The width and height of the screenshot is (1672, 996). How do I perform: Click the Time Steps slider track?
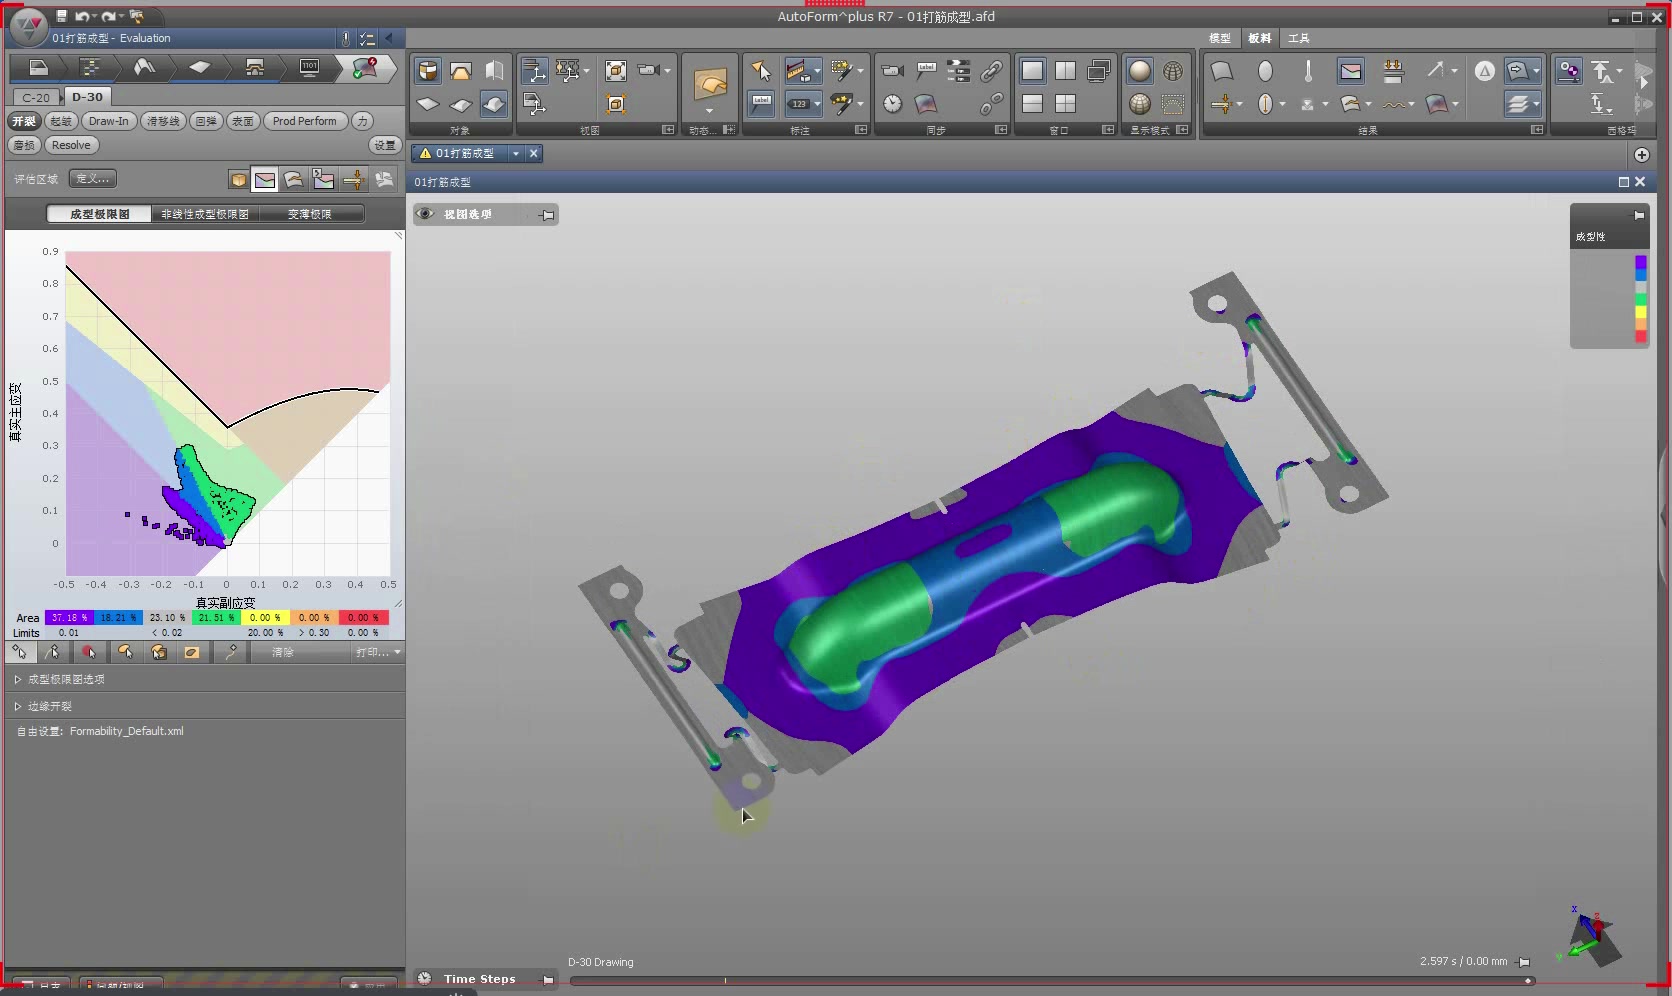click(x=1048, y=981)
